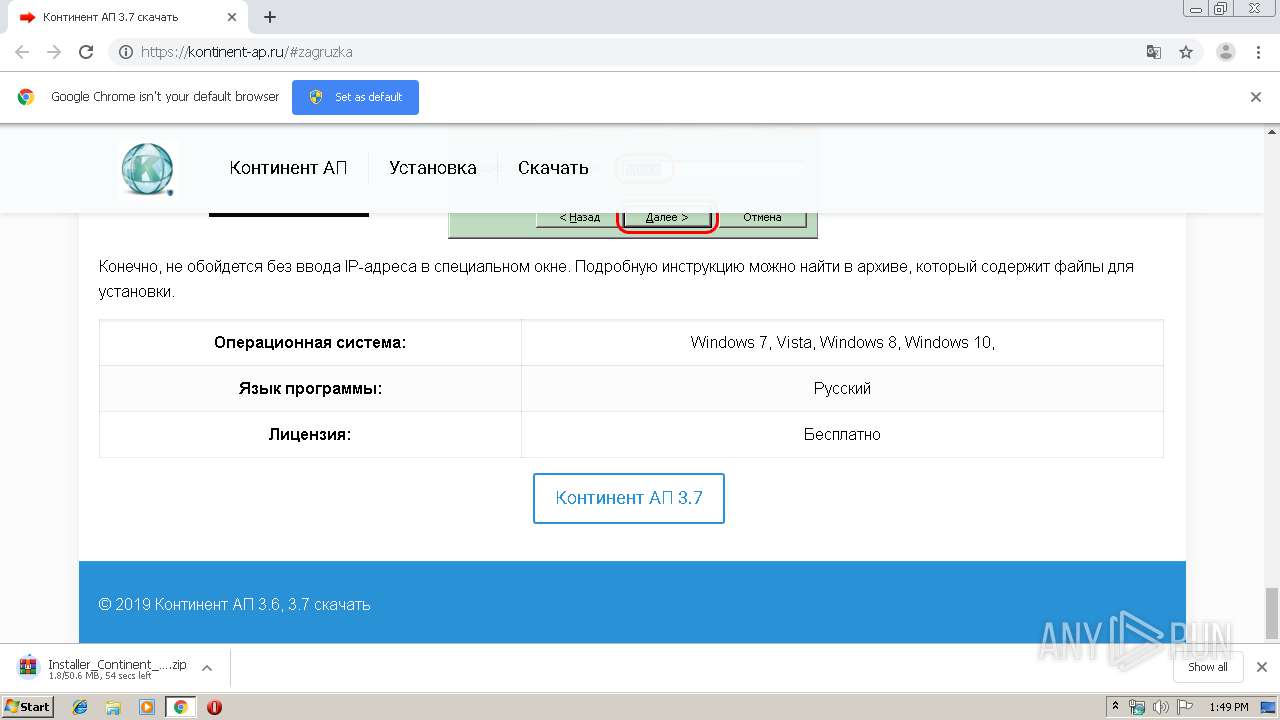Open Google Translate icon in address bar

click(x=1153, y=52)
